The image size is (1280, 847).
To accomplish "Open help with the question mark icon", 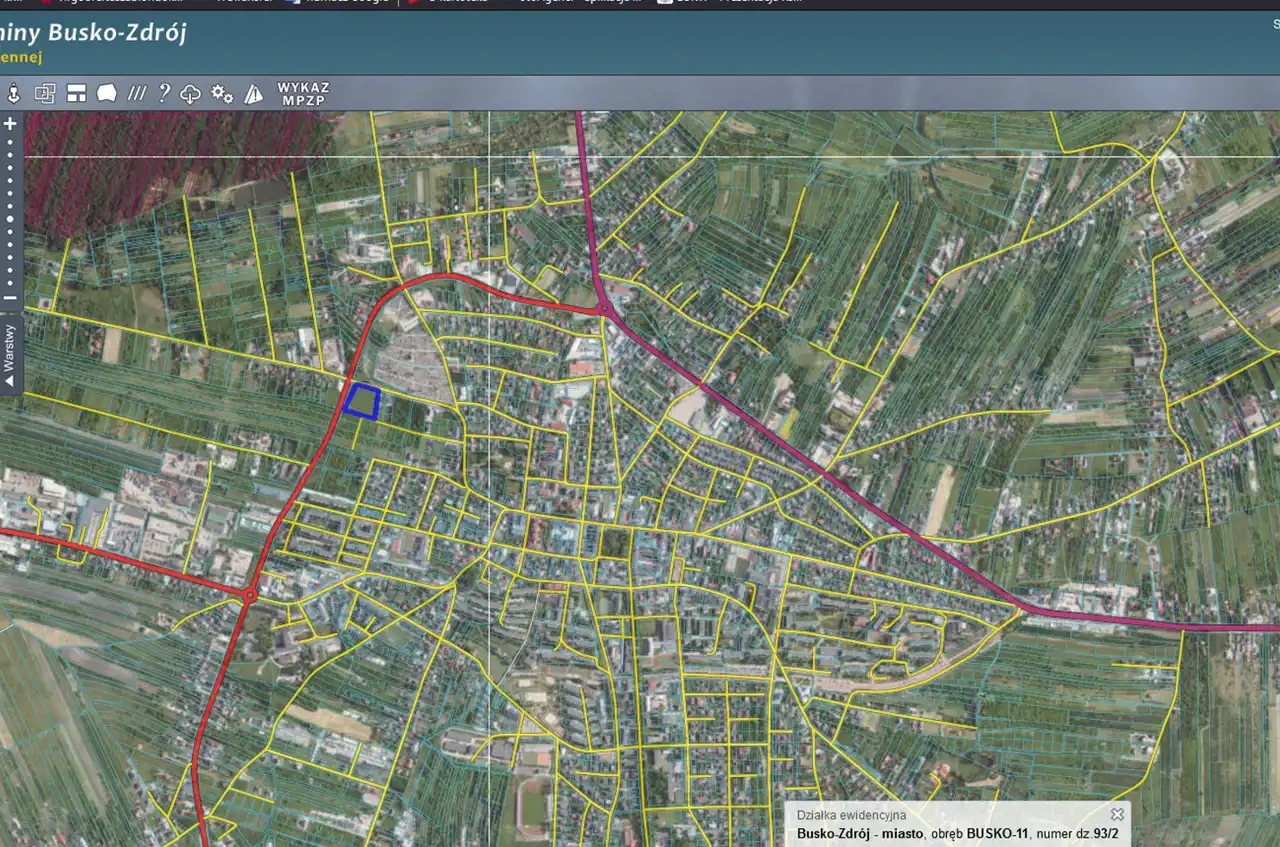I will tap(164, 94).
